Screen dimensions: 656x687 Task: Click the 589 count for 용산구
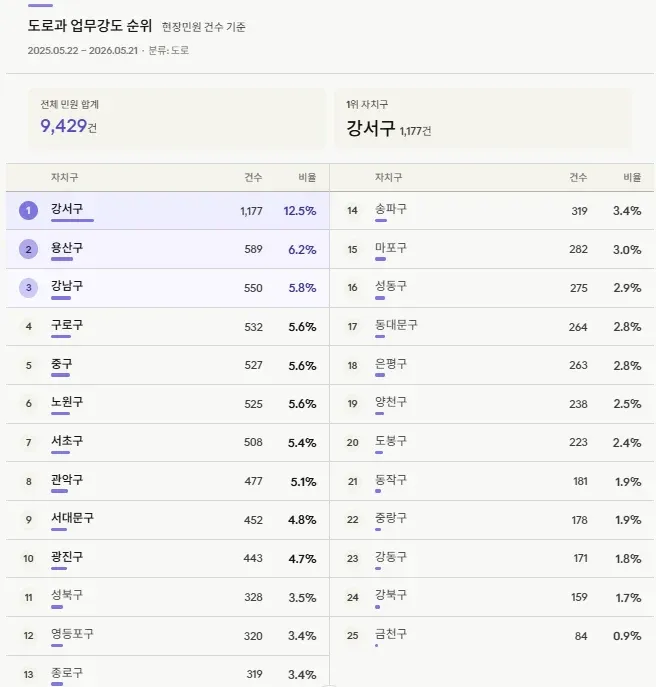[x=253, y=249]
